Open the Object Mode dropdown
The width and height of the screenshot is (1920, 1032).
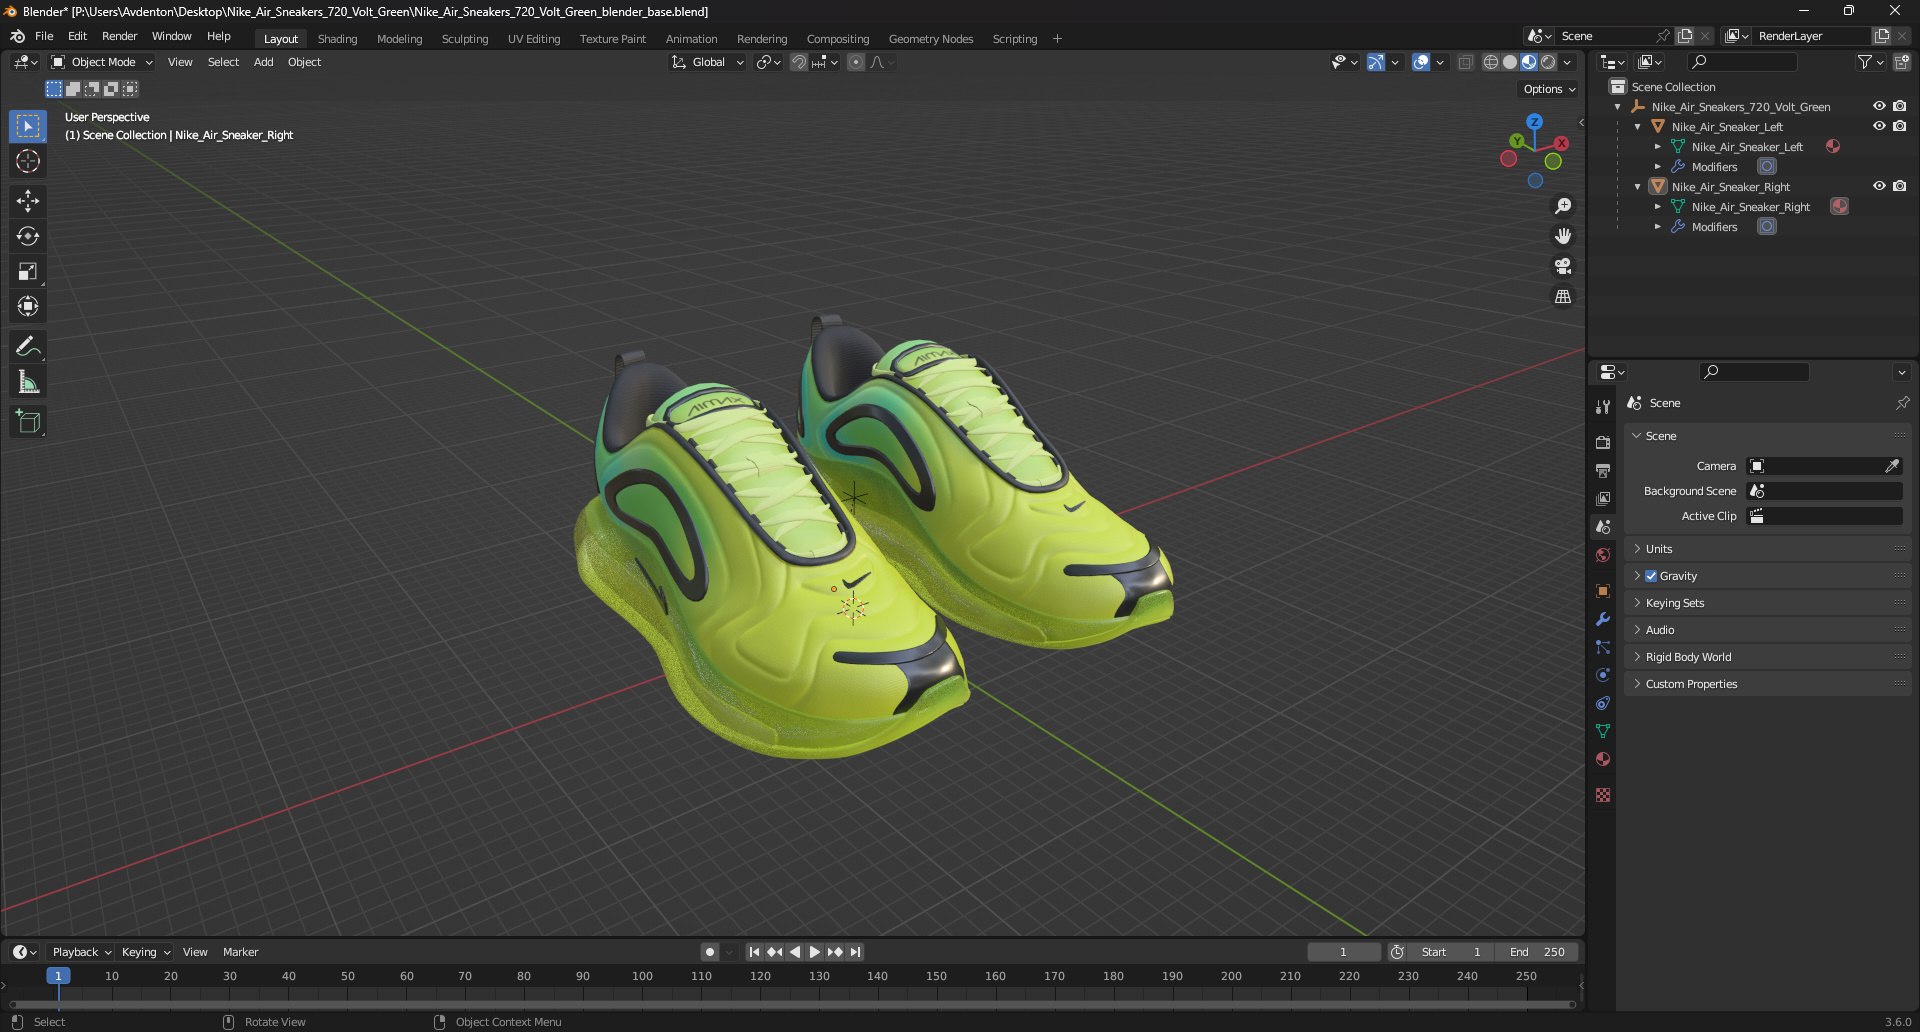pos(102,62)
